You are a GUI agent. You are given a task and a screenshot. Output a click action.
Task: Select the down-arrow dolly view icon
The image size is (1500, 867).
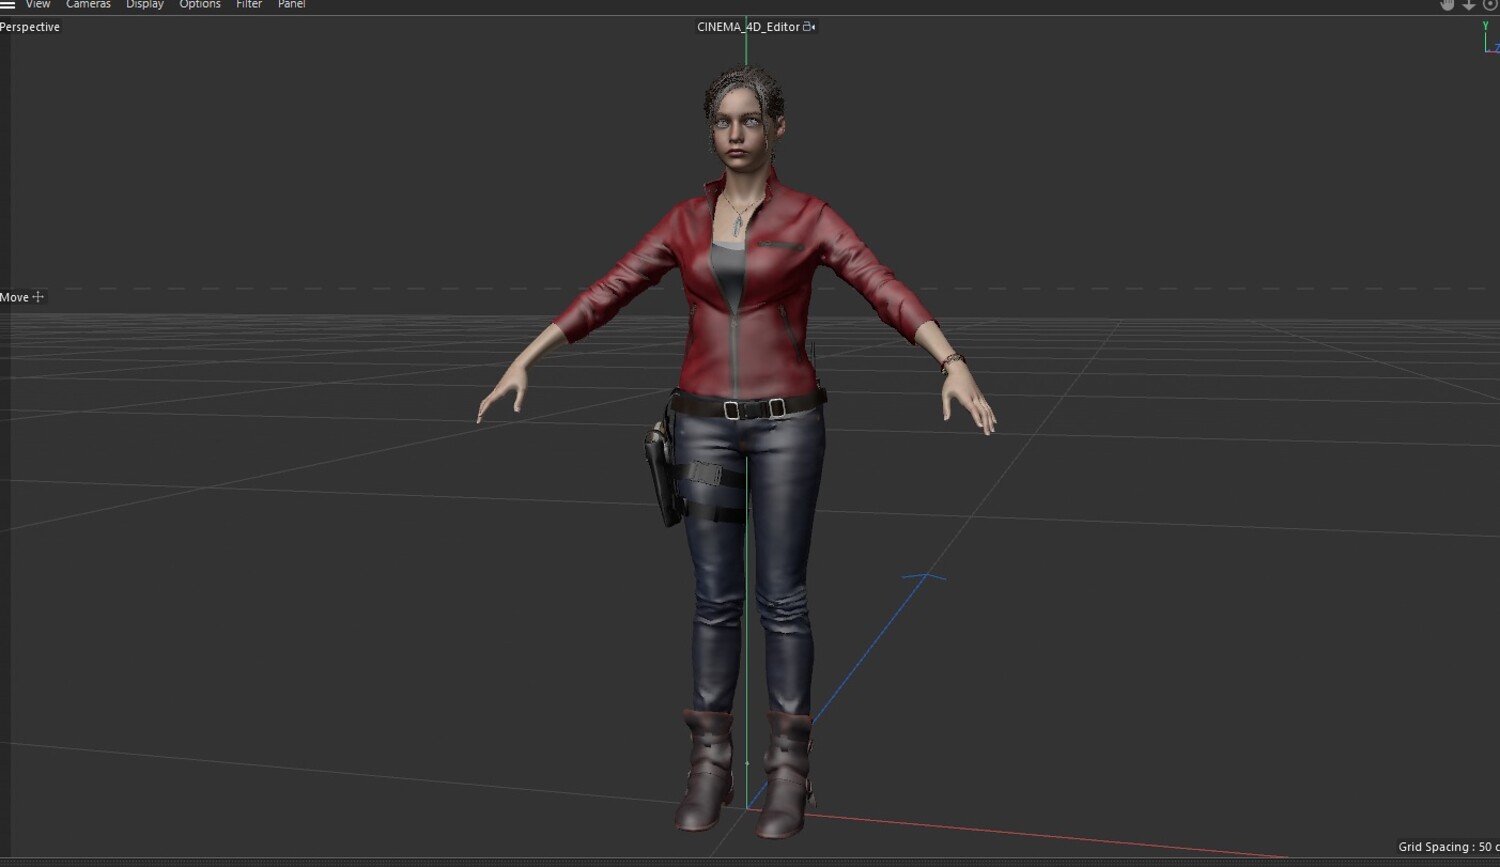tap(1469, 5)
